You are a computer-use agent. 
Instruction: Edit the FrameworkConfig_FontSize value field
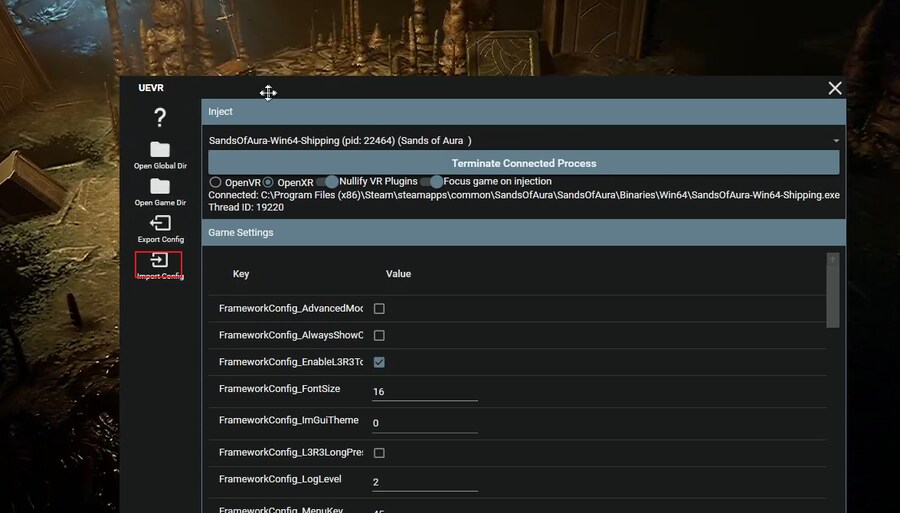click(425, 391)
